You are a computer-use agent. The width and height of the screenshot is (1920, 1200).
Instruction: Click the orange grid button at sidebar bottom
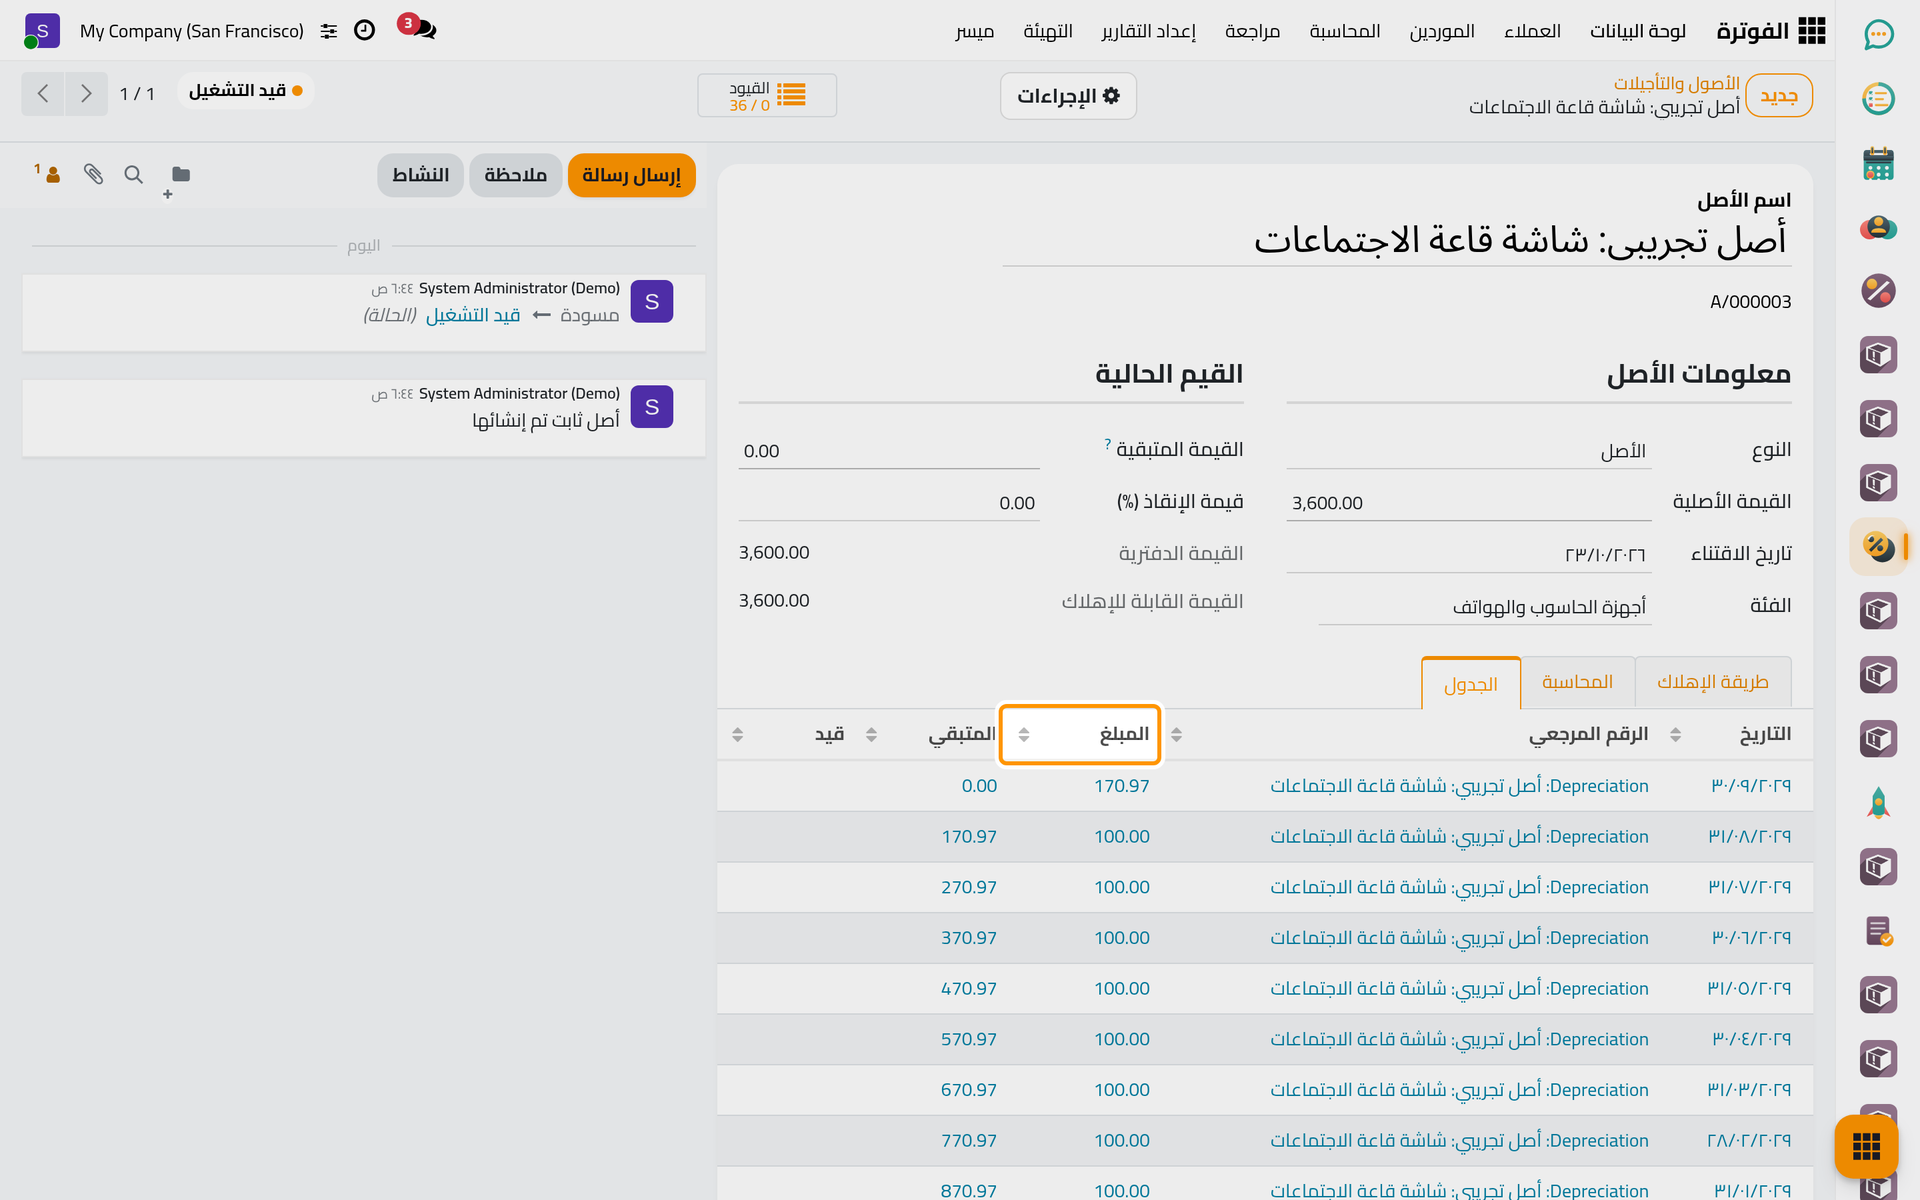[x=1866, y=1146]
